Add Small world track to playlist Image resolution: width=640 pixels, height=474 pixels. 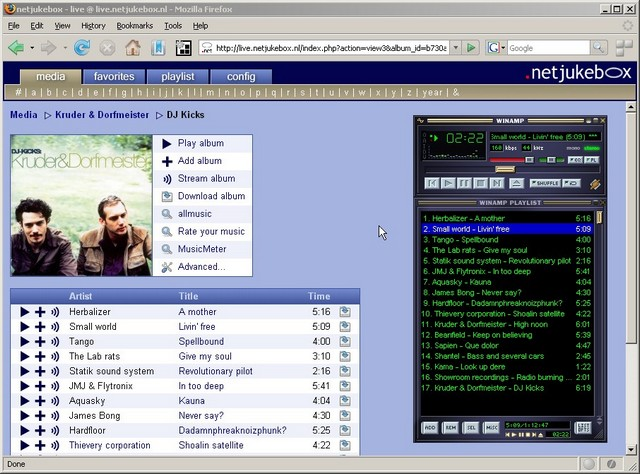(40, 327)
